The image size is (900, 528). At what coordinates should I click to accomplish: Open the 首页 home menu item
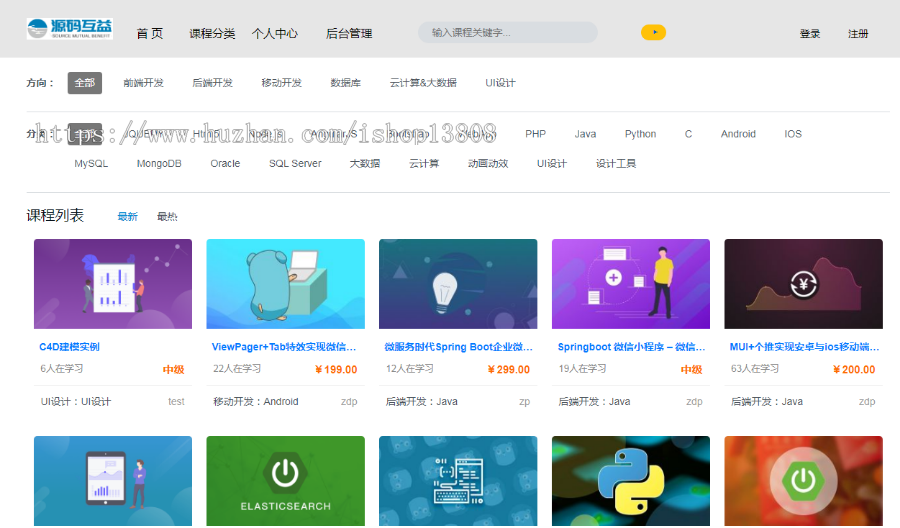150,34
